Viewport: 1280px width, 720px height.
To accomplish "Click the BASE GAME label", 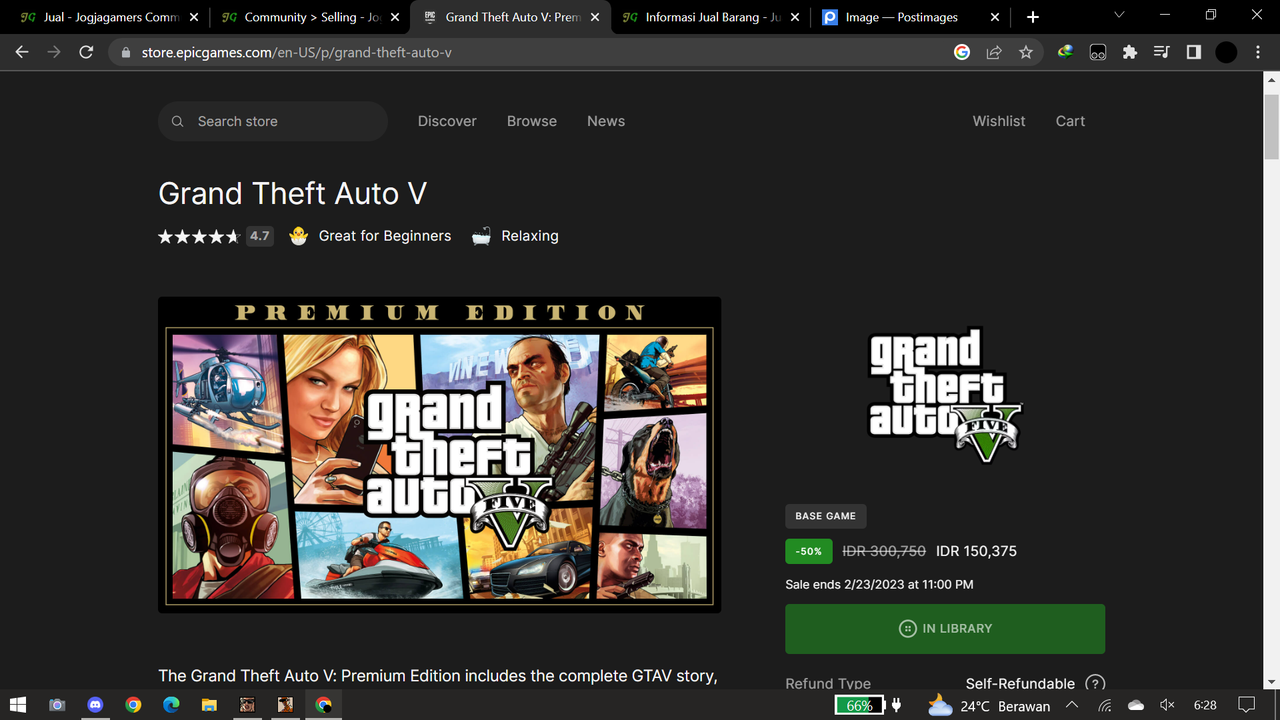I will [826, 516].
